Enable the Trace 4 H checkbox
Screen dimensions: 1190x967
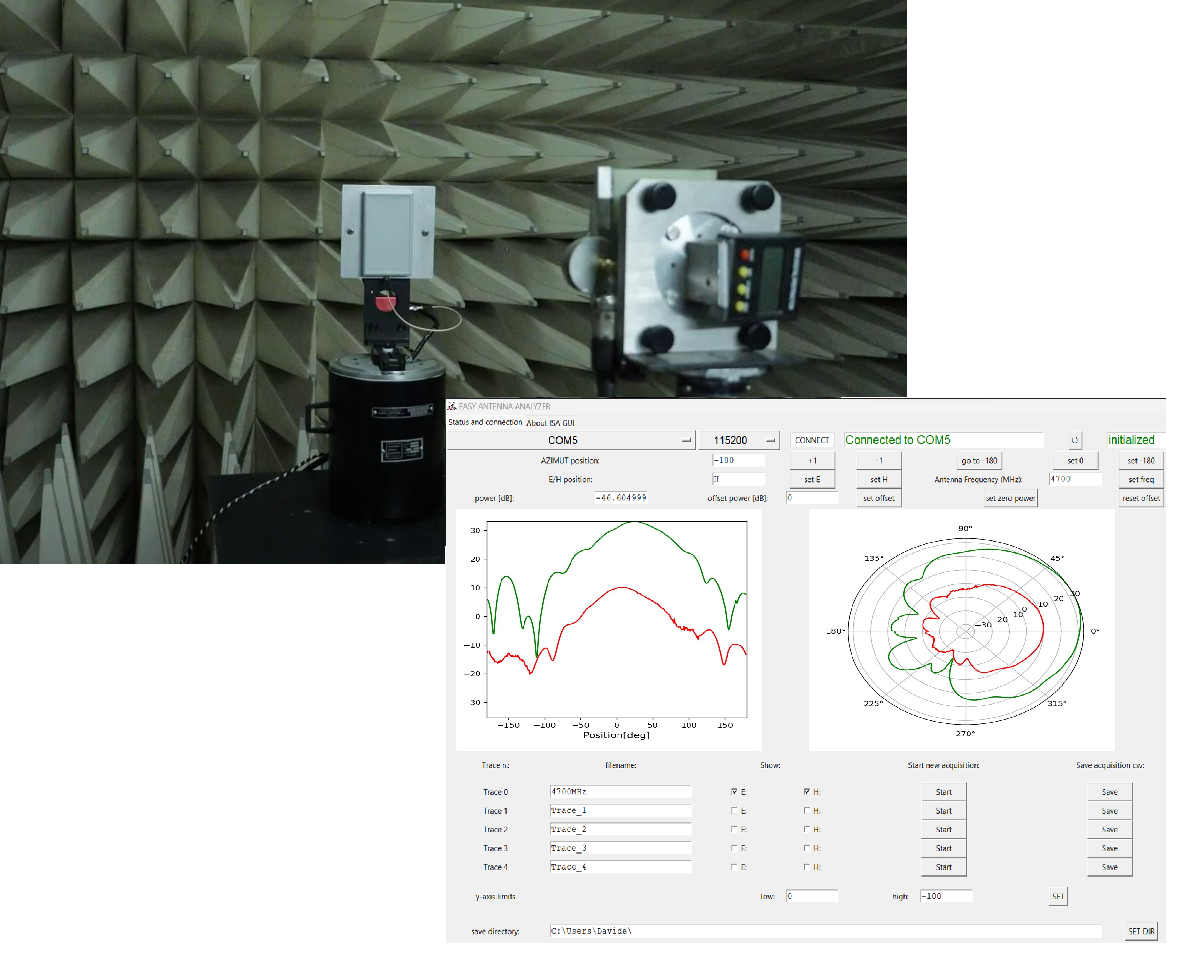(x=807, y=867)
